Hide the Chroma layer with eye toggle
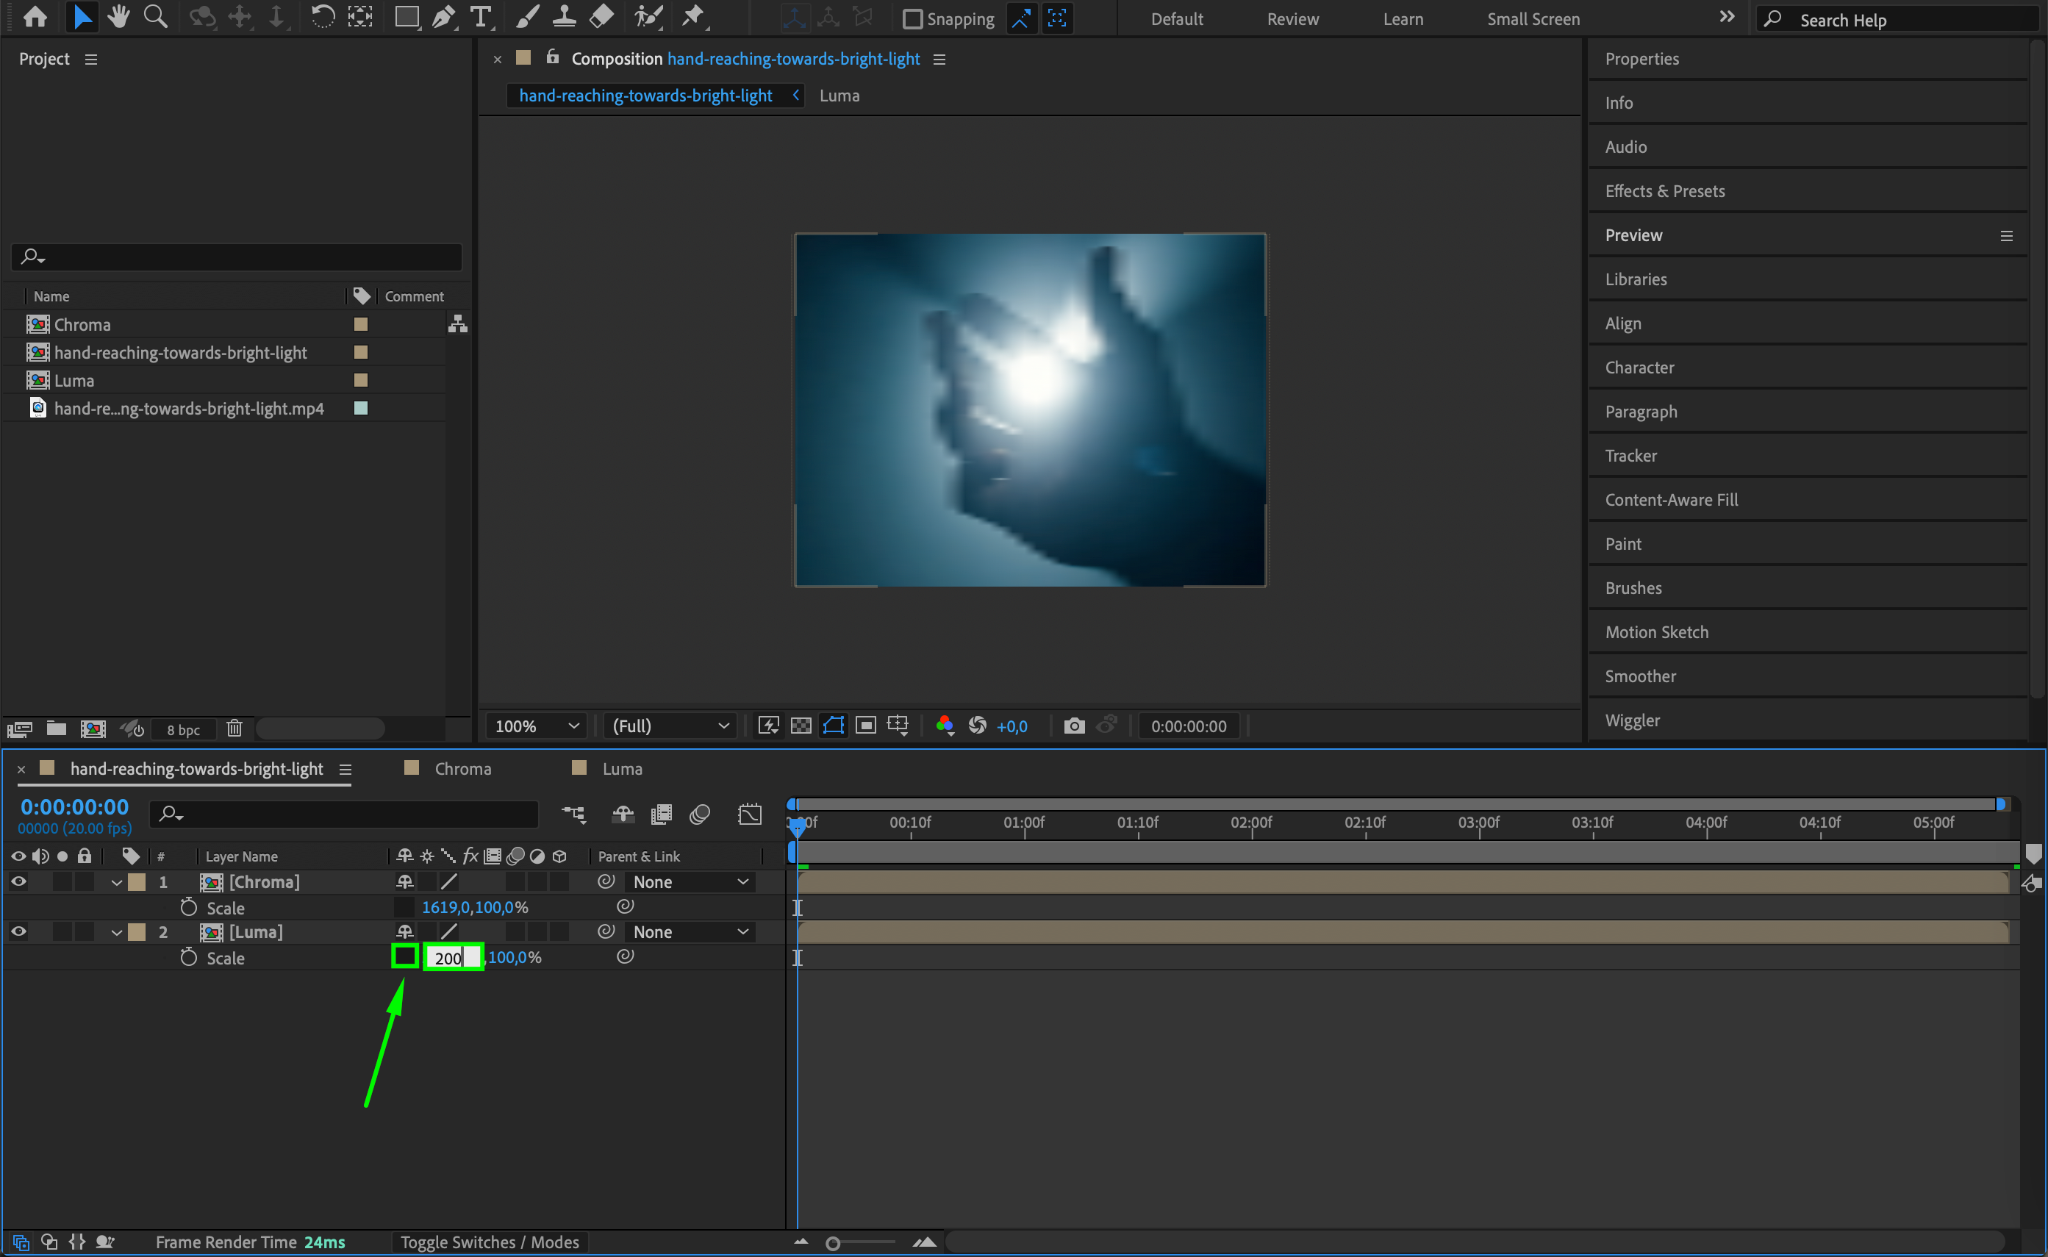The width and height of the screenshot is (2048, 1257). (18, 882)
